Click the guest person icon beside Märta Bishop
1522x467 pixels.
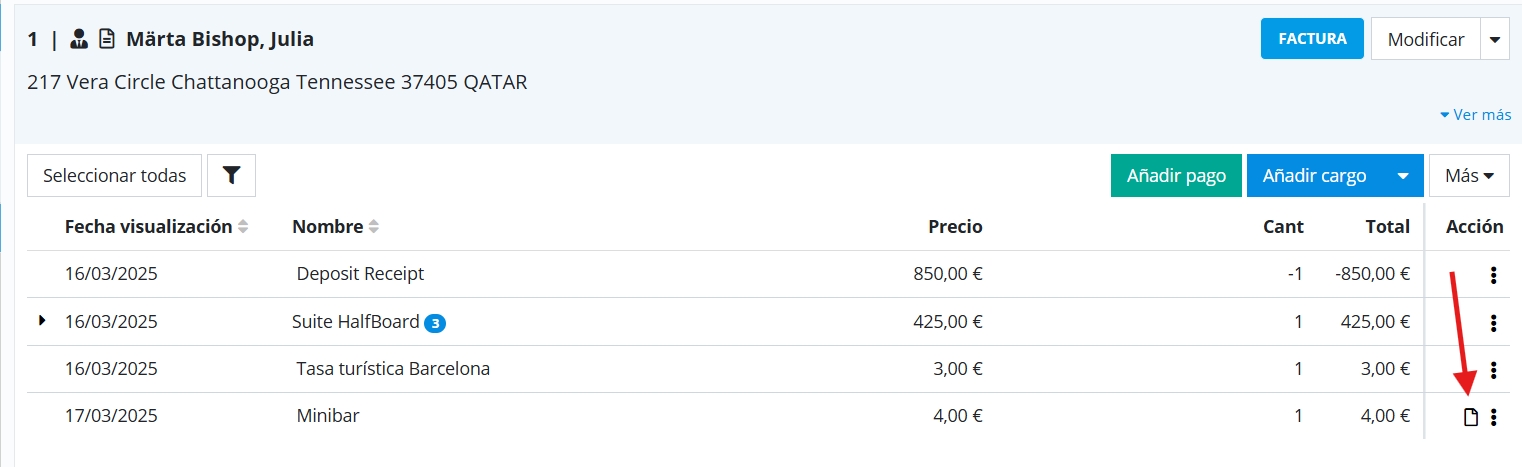(79, 40)
